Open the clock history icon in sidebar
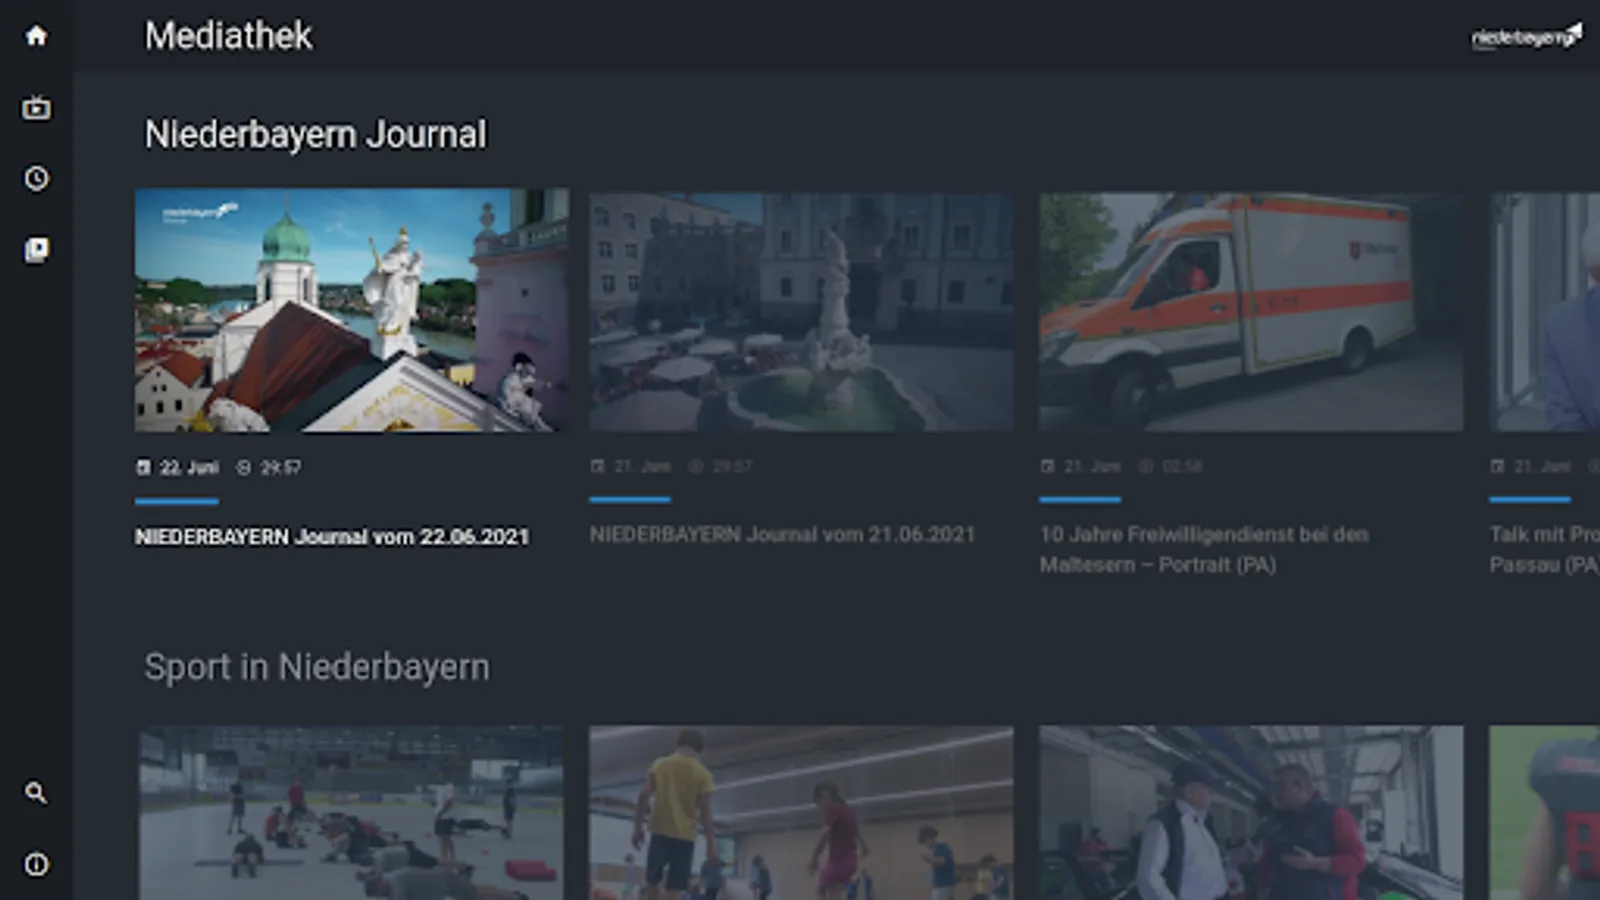The image size is (1600, 900). 36,178
